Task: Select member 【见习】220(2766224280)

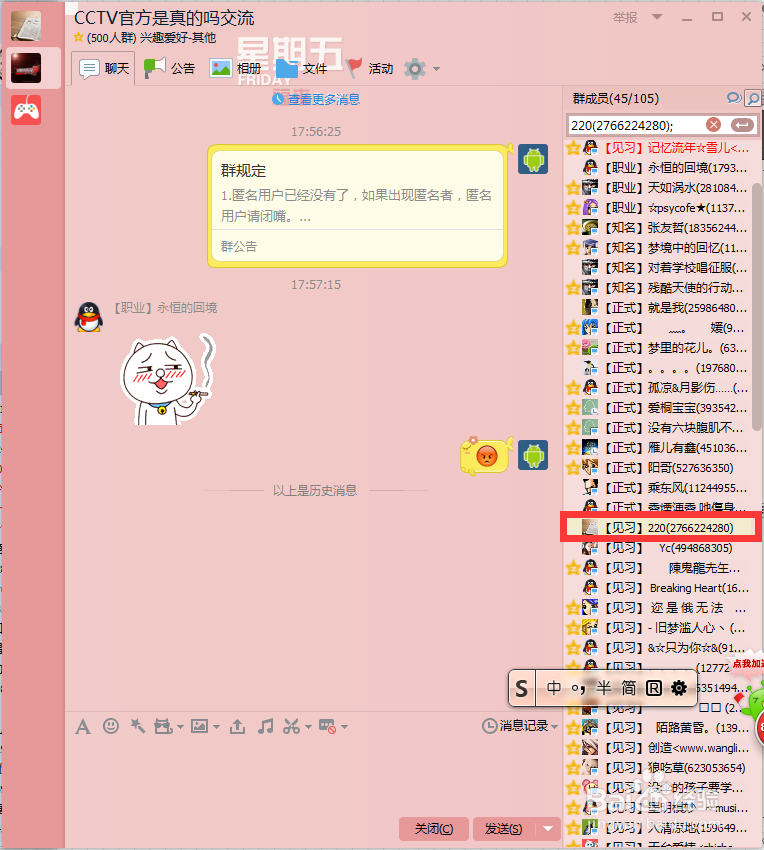Action: 660,527
